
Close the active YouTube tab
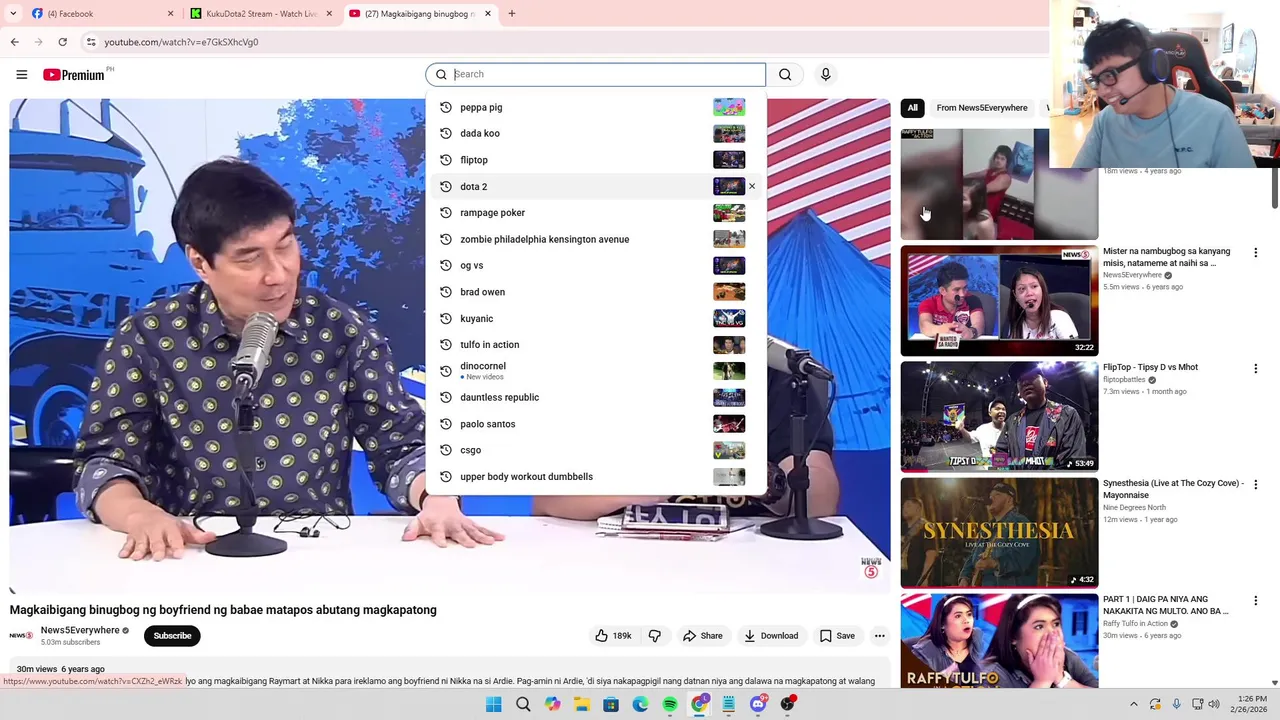[x=487, y=14]
